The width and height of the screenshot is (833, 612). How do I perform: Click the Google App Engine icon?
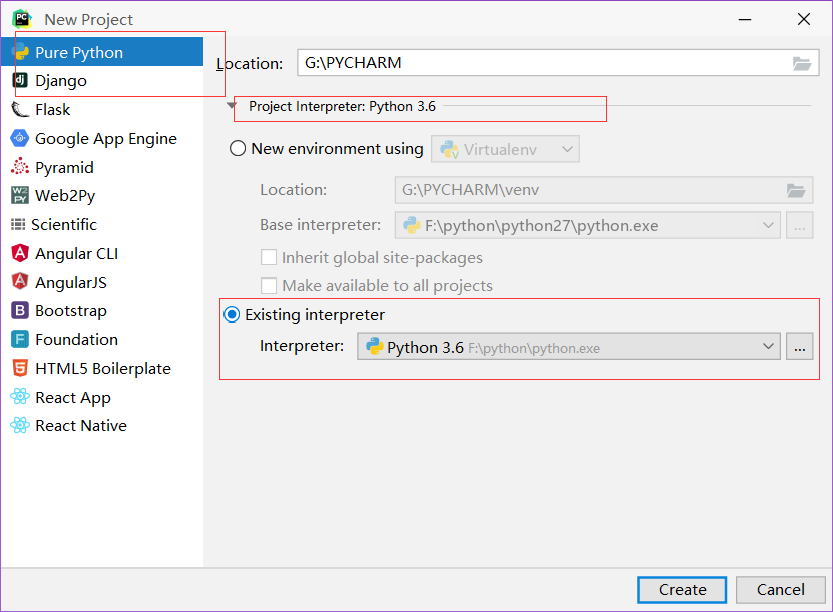tap(20, 138)
